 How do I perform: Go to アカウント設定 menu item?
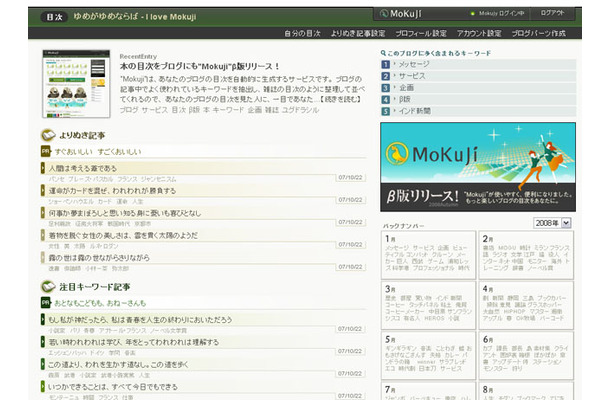[479, 33]
